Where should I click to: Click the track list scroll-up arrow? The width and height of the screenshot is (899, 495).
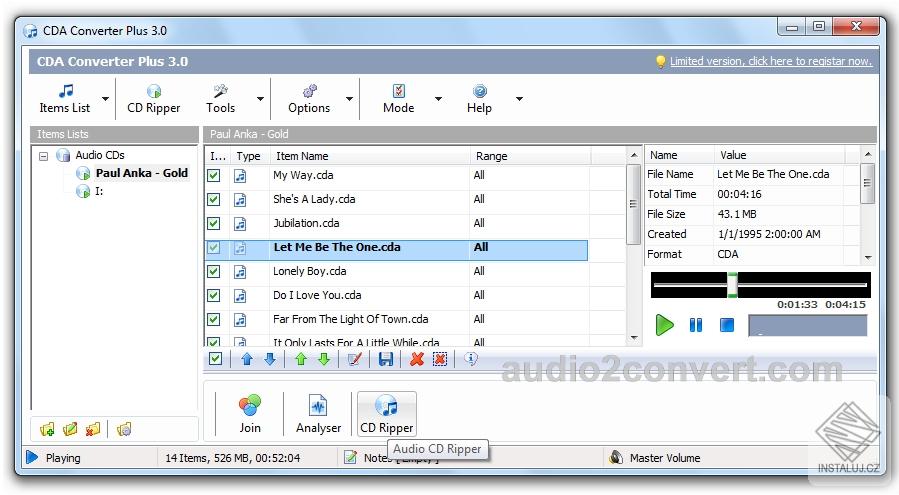coord(634,155)
